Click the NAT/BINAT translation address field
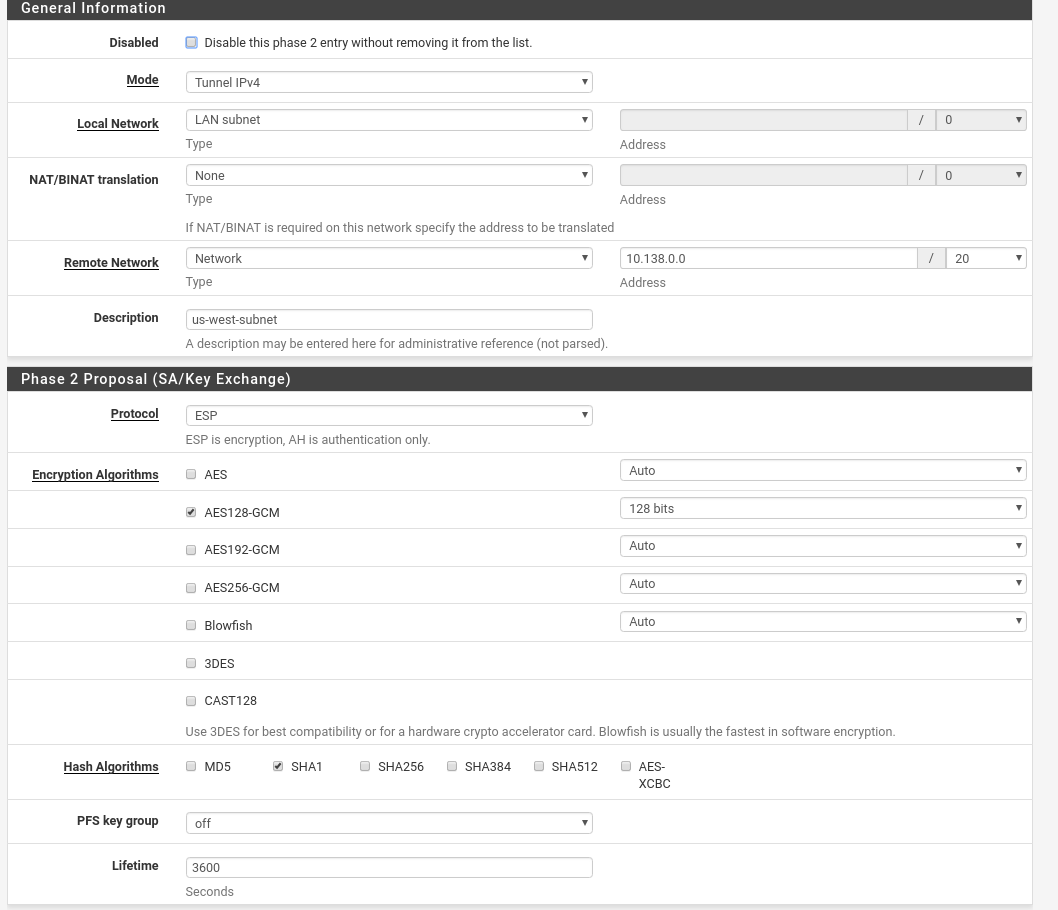Image resolution: width=1058 pixels, height=910 pixels. (x=764, y=175)
